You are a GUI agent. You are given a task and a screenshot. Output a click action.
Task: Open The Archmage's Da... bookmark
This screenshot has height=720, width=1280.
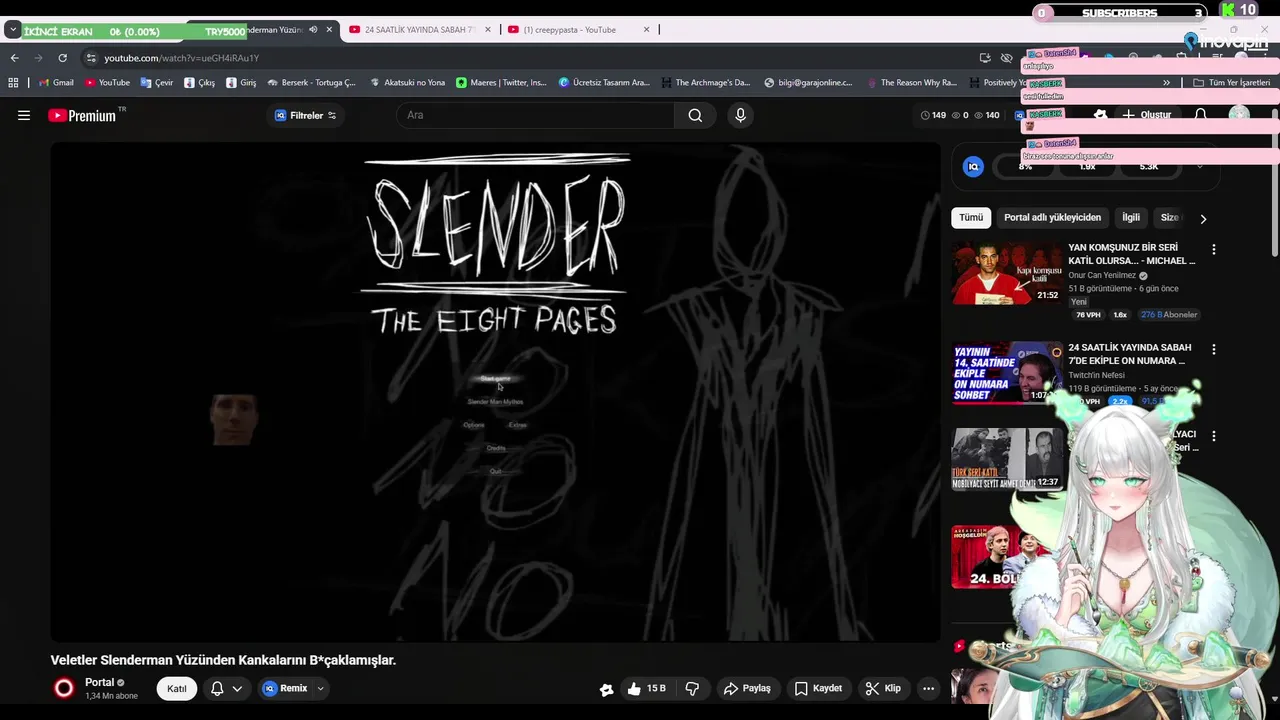705,83
